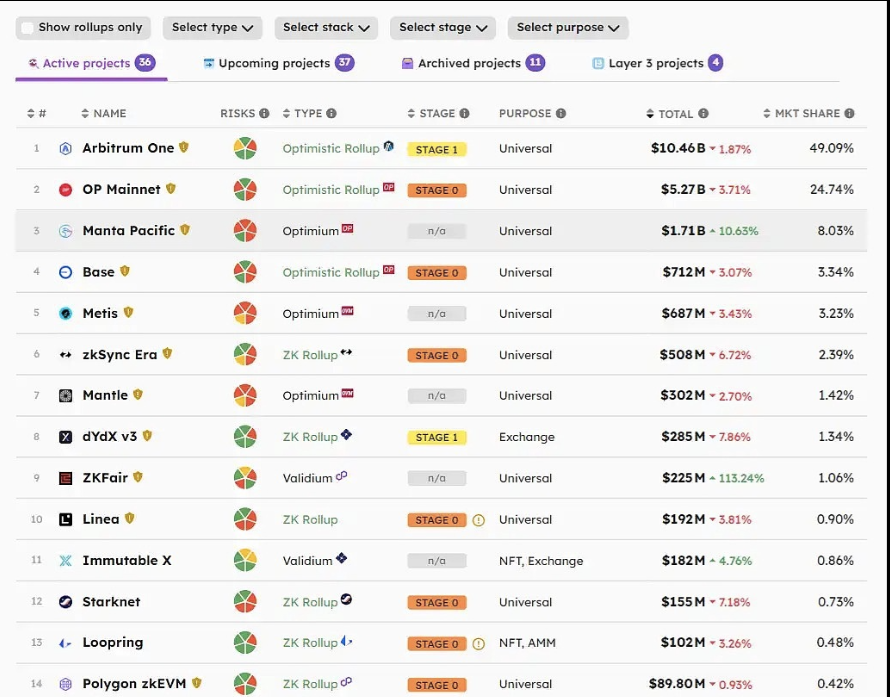The height and width of the screenshot is (697, 890).
Task: Click the info icon next to RISKS header
Action: (x=264, y=114)
